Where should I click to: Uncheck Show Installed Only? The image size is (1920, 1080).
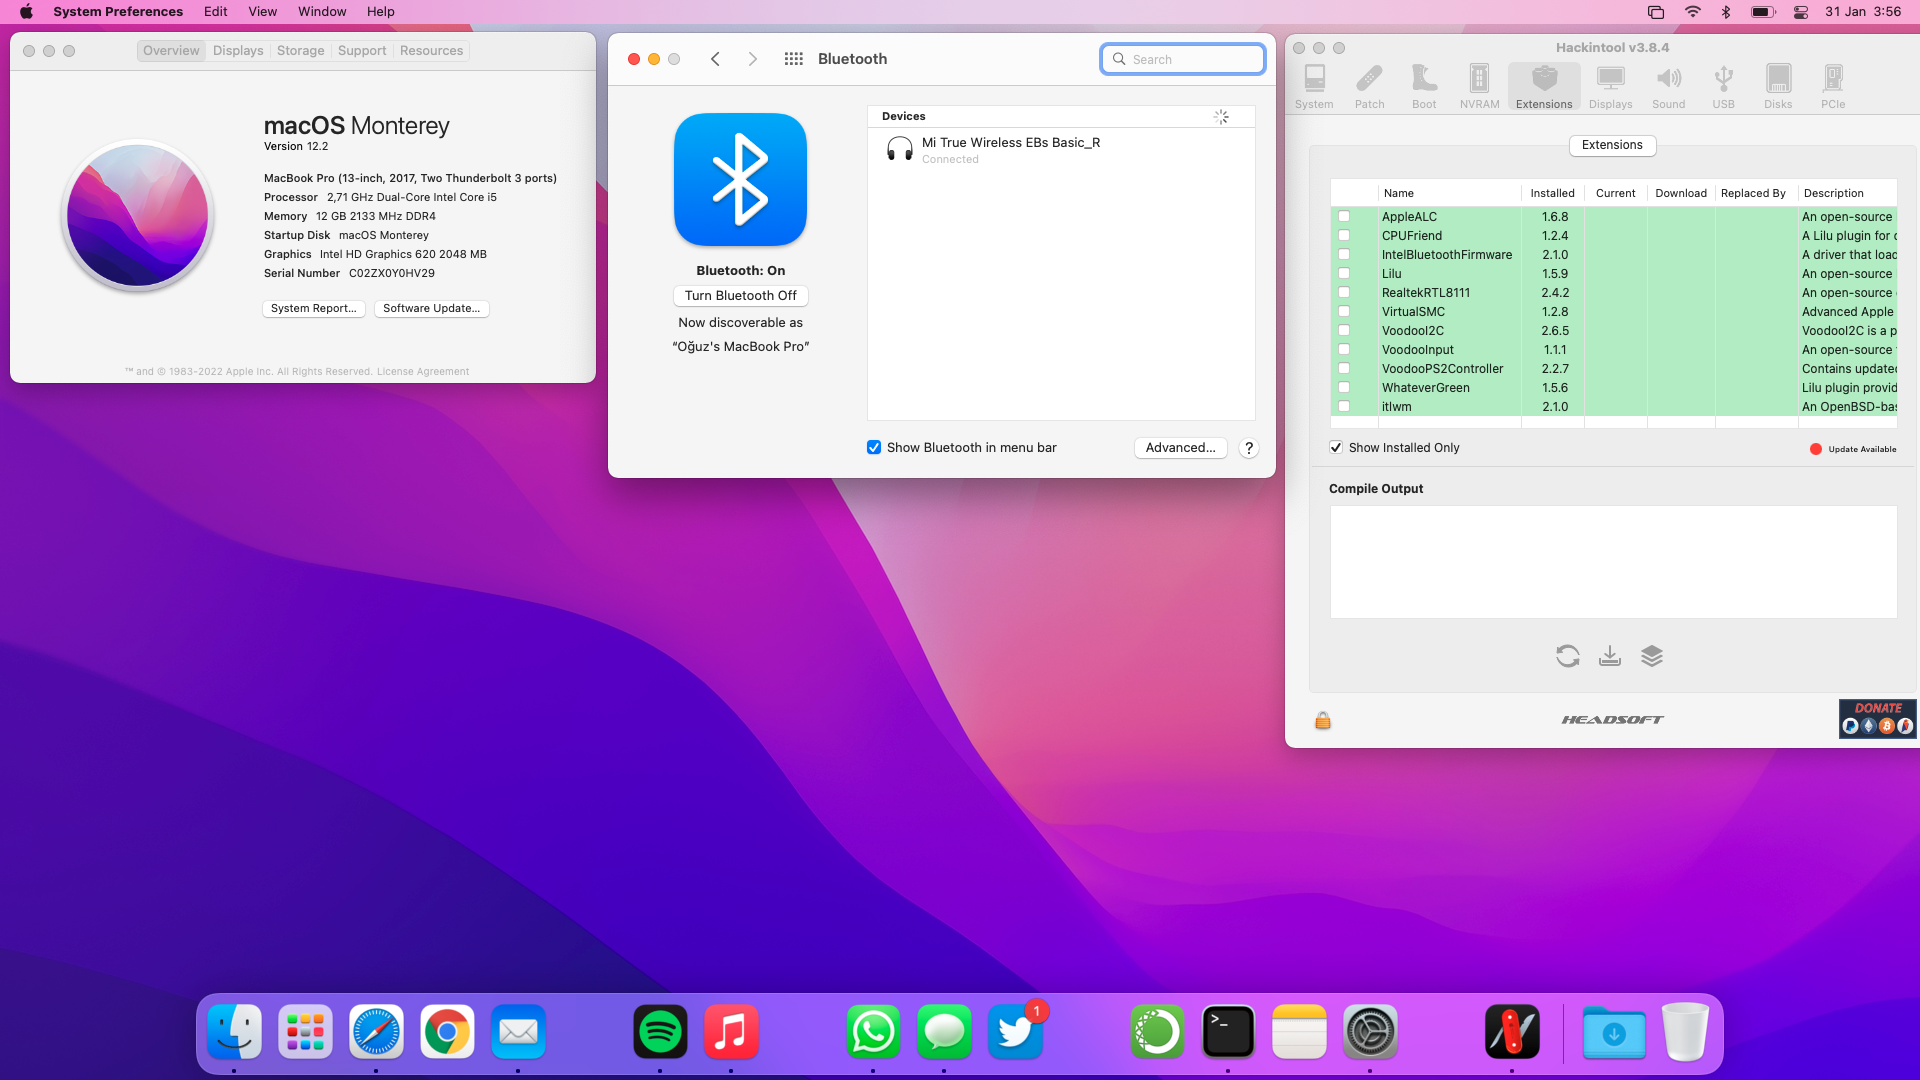click(x=1336, y=447)
